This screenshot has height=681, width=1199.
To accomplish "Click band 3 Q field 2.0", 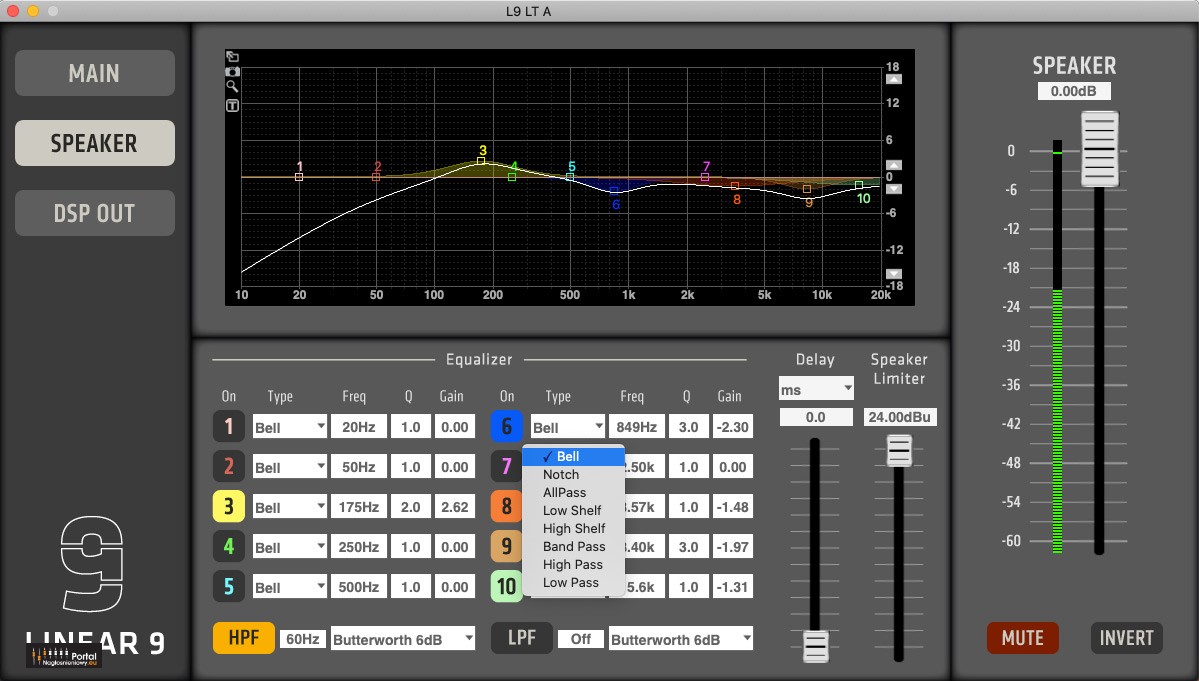I will point(411,507).
